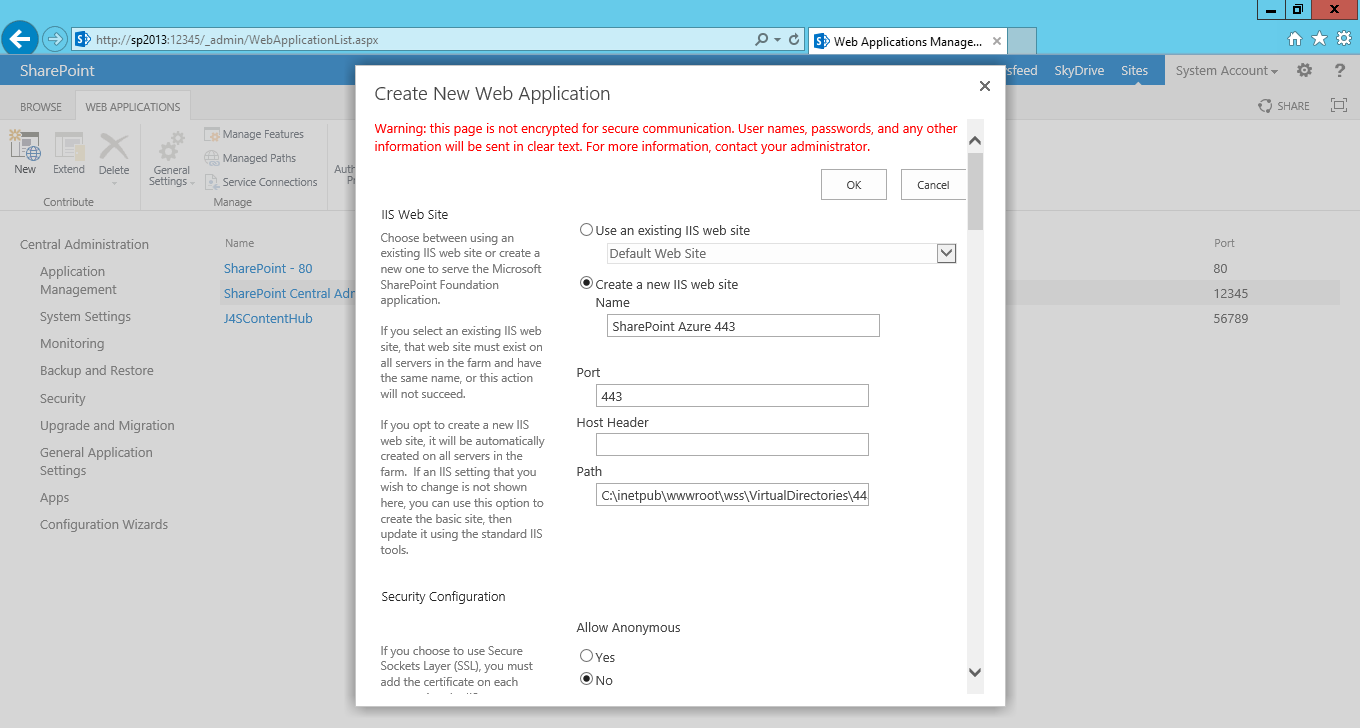Open the J4SContentHub web application link
Viewport: 1360px width, 728px height.
click(268, 319)
